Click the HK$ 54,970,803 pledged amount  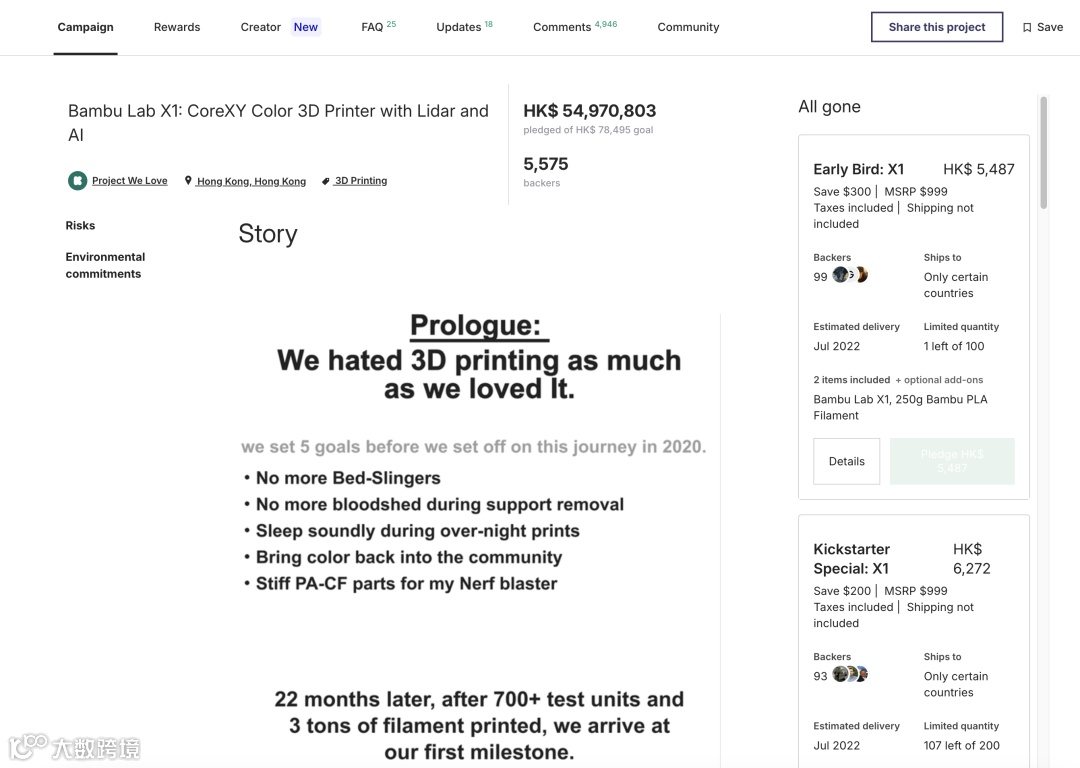tap(590, 111)
